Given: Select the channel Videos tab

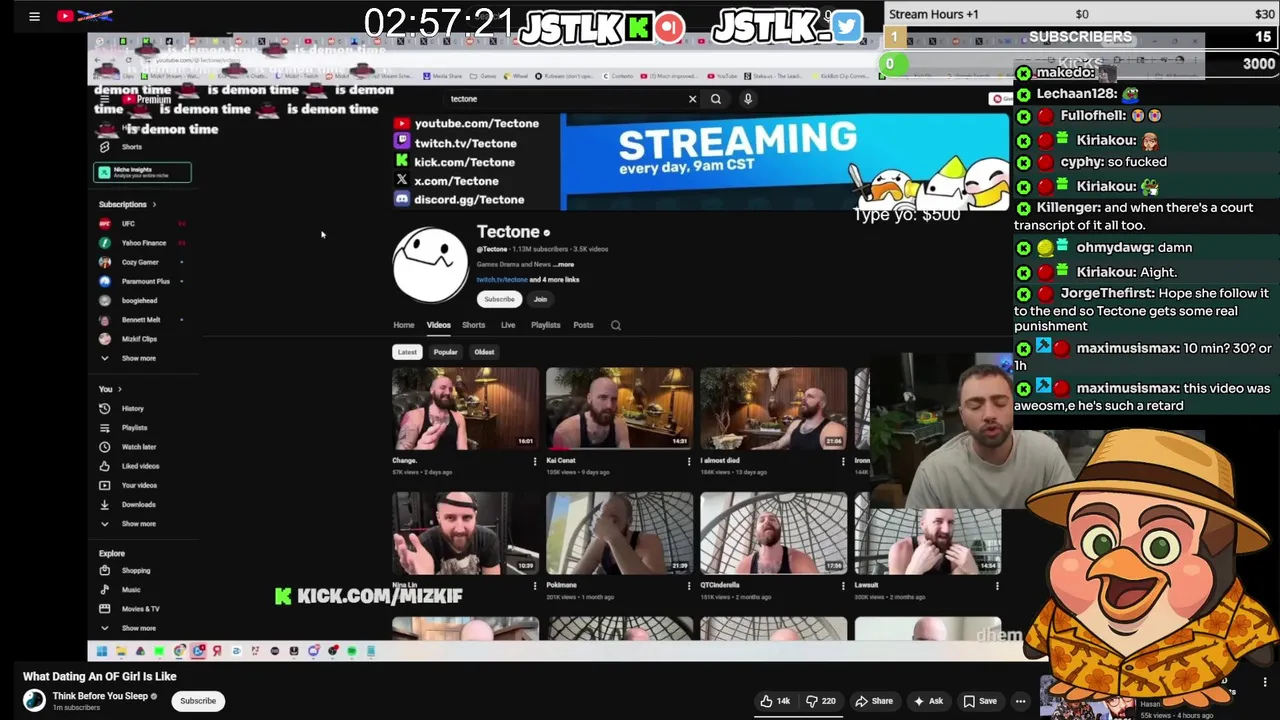Looking at the screenshot, I should [x=438, y=325].
